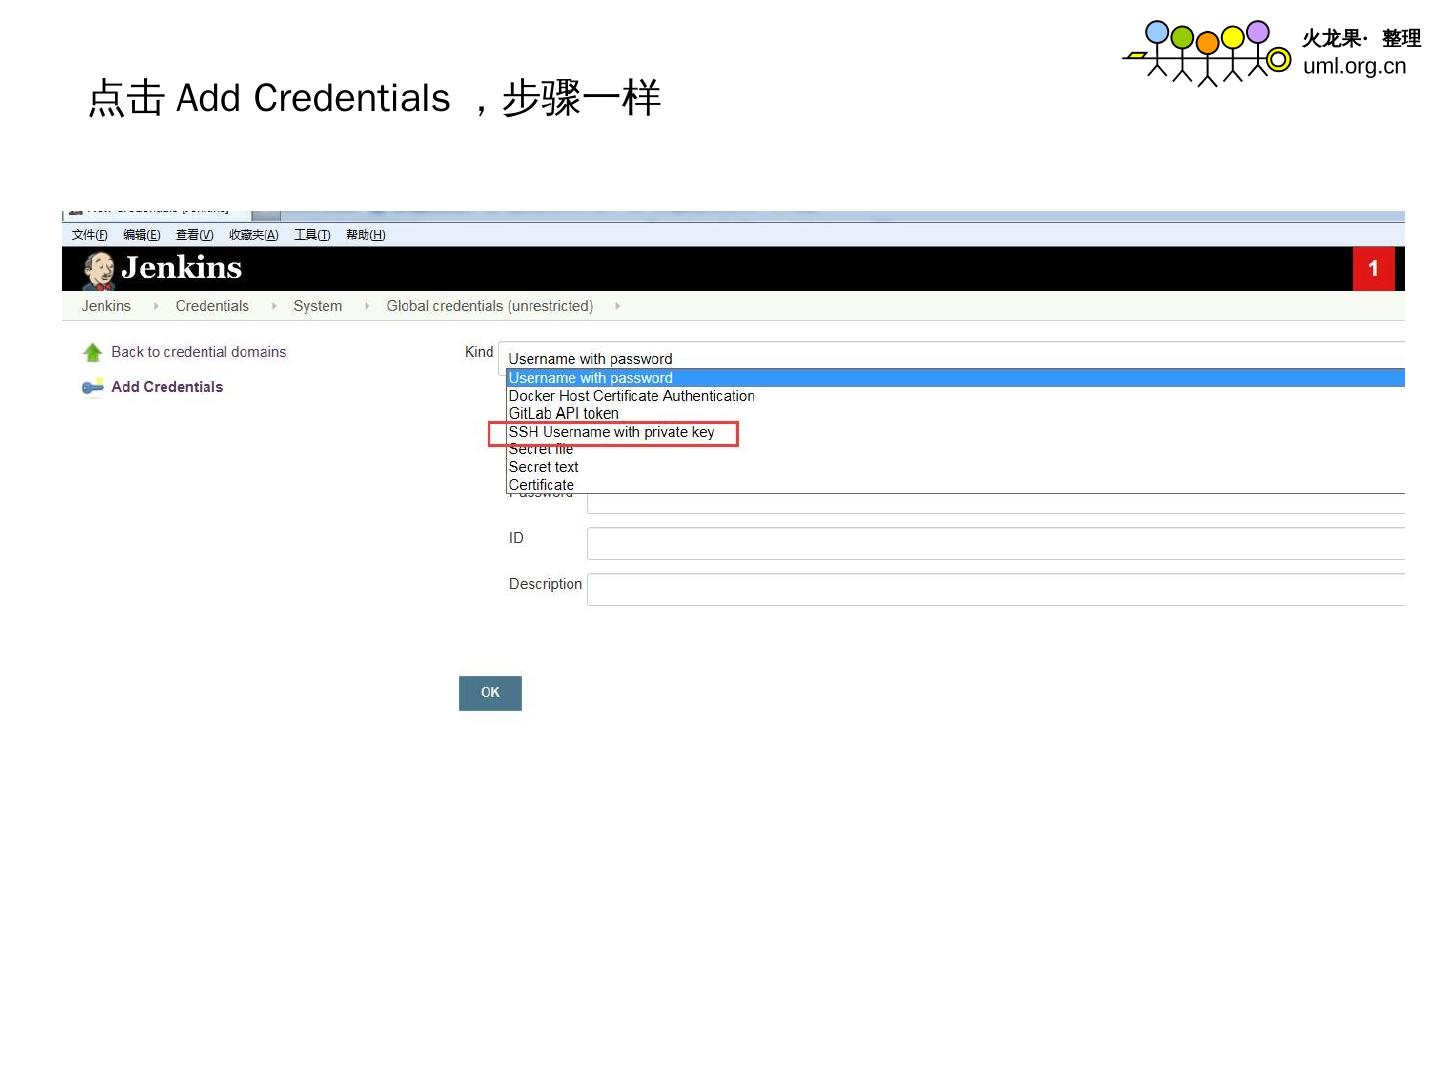Viewport: 1440px width, 1080px height.
Task: Select Secret file option
Action: (956, 450)
